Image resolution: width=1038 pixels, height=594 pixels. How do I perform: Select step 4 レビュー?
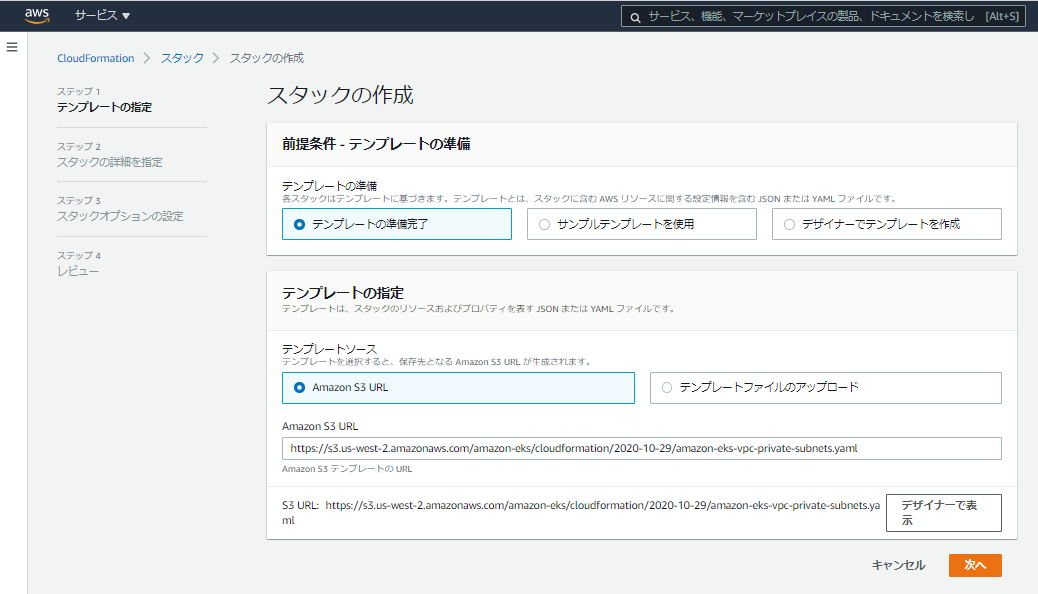click(78, 272)
